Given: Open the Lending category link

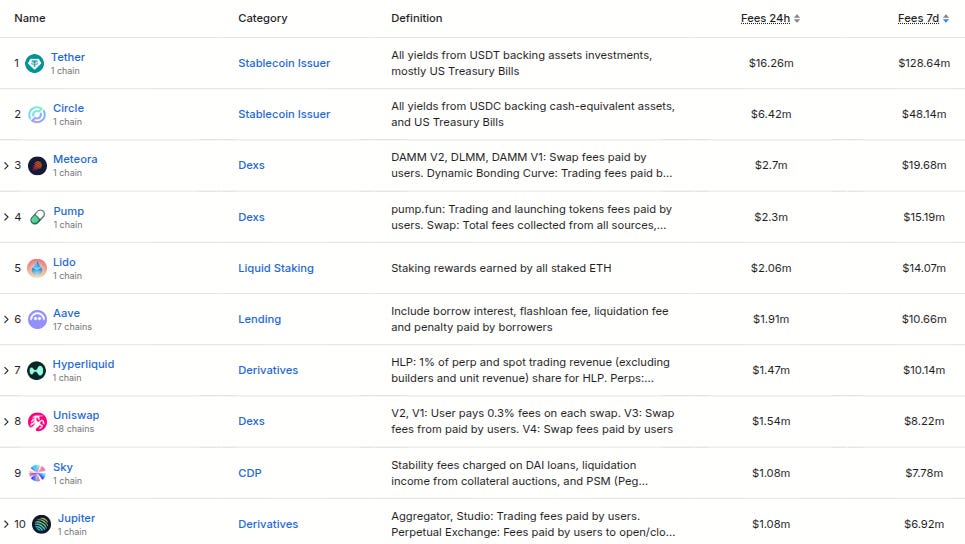Looking at the screenshot, I should 260,319.
